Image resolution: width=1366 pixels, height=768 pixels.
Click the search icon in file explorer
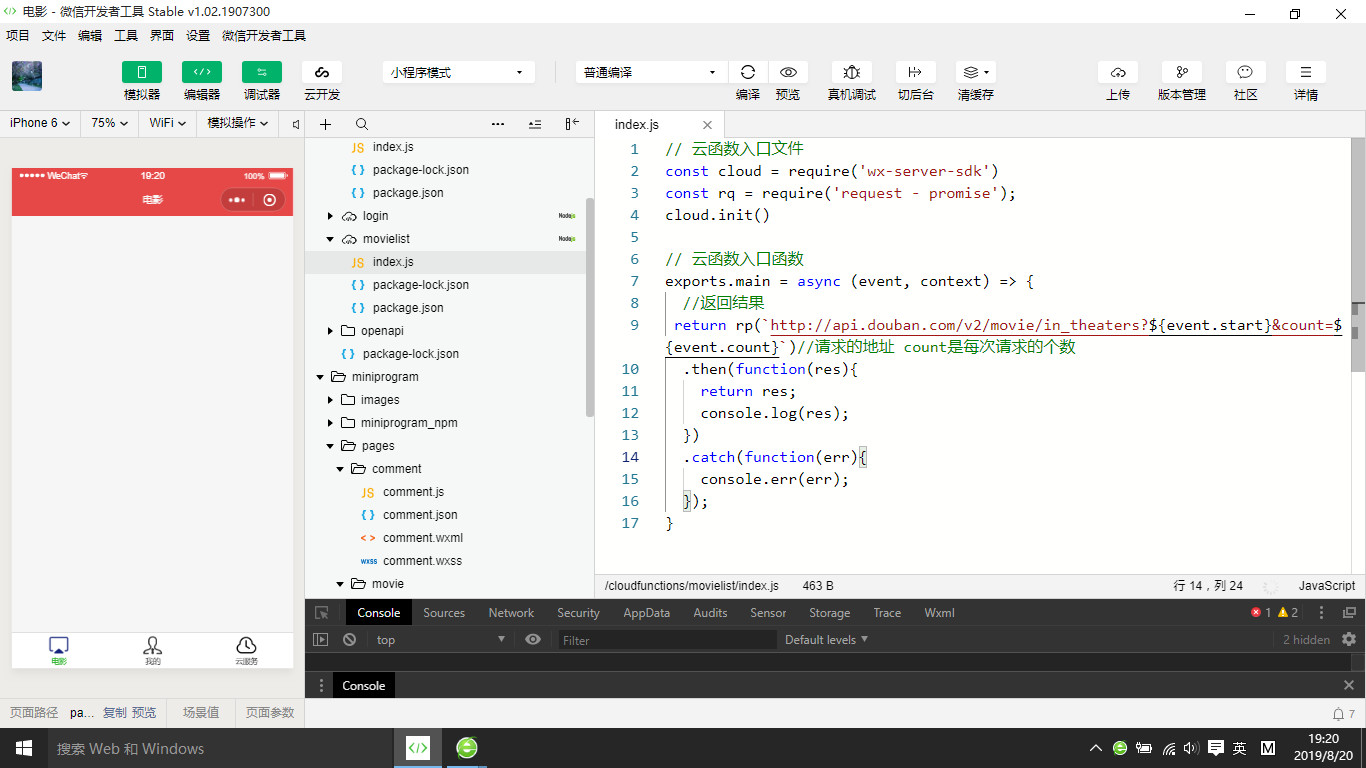[362, 124]
